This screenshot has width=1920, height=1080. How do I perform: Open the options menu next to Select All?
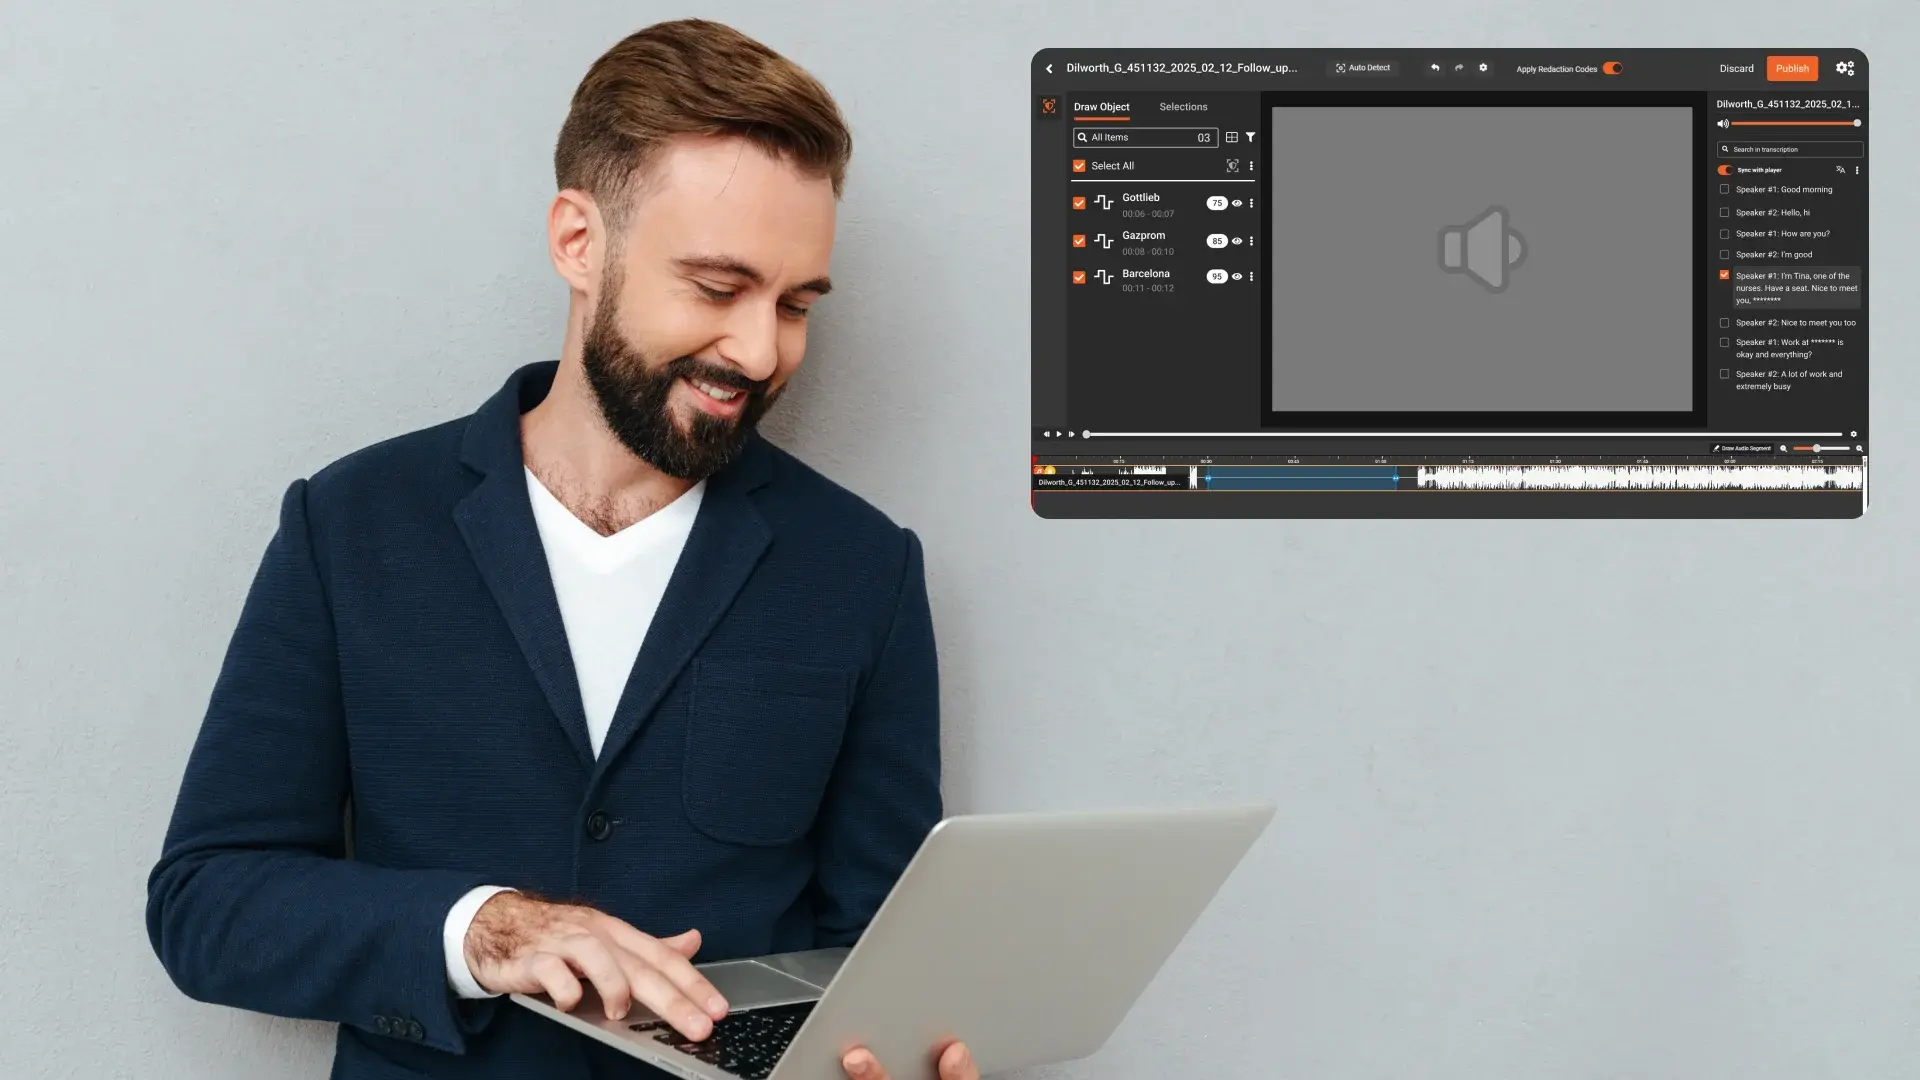pos(1251,165)
